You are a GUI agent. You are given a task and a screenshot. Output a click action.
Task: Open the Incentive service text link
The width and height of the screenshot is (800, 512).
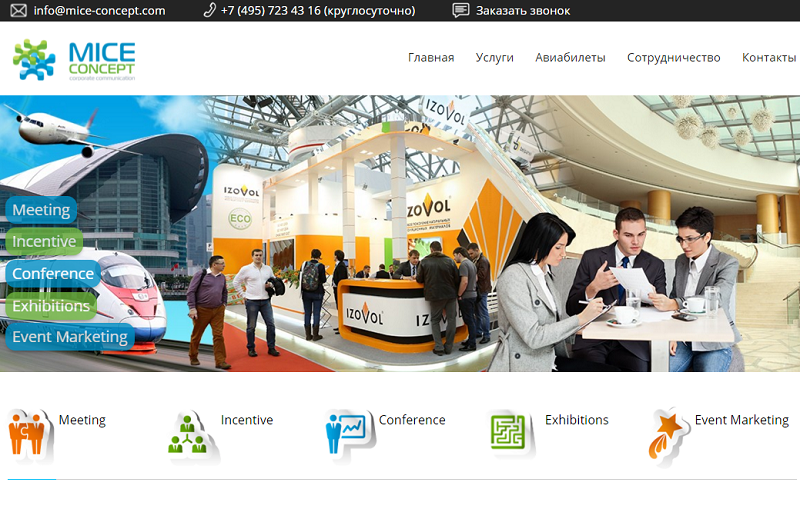point(247,420)
